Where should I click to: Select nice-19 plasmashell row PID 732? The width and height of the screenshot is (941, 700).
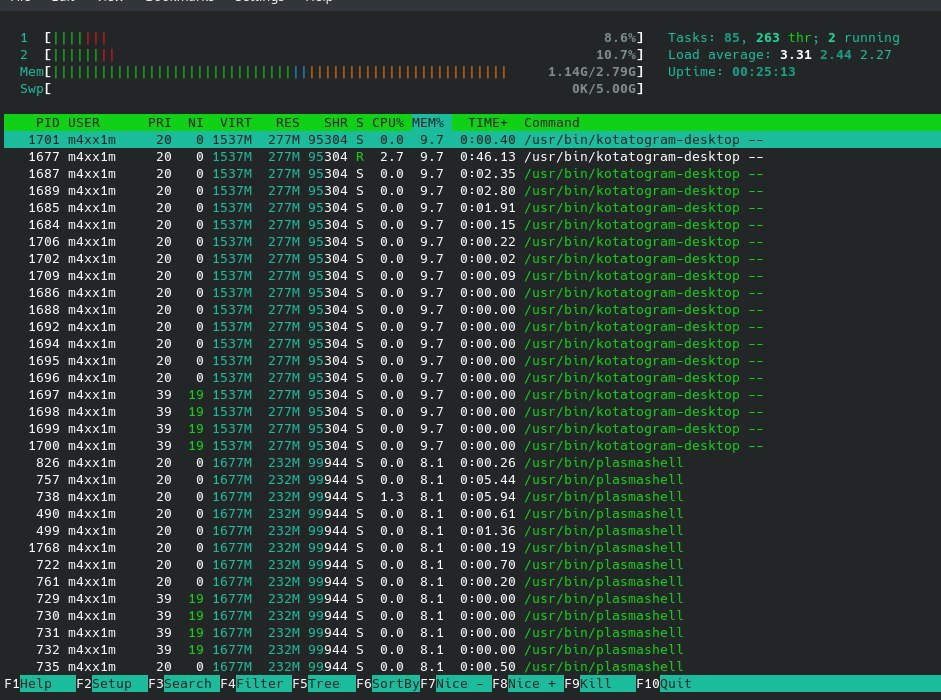point(472,650)
